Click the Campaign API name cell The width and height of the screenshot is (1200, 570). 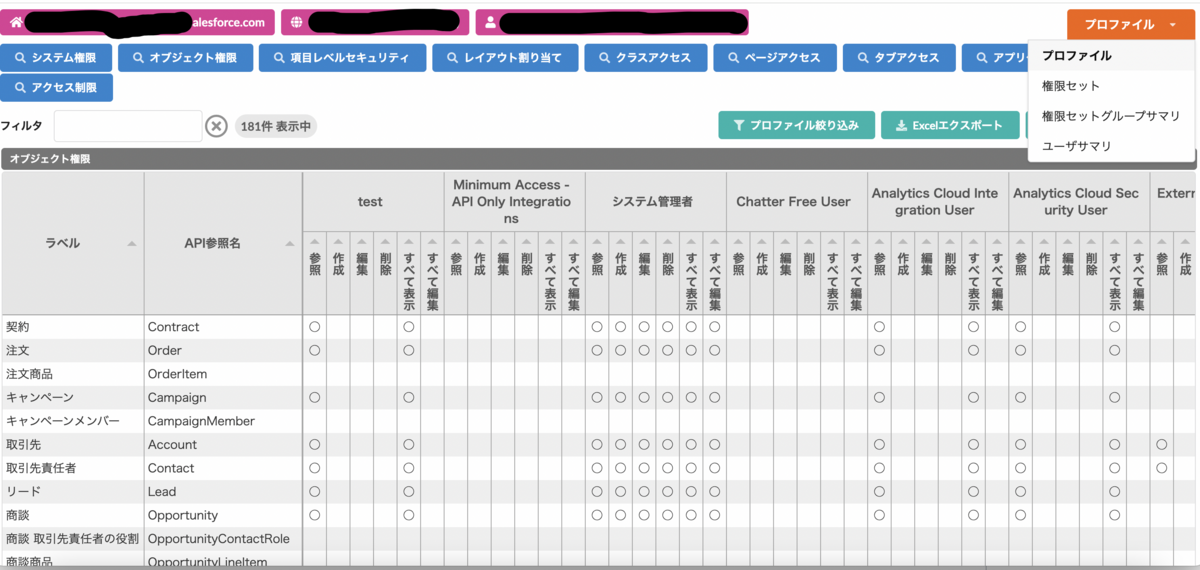(x=223, y=398)
